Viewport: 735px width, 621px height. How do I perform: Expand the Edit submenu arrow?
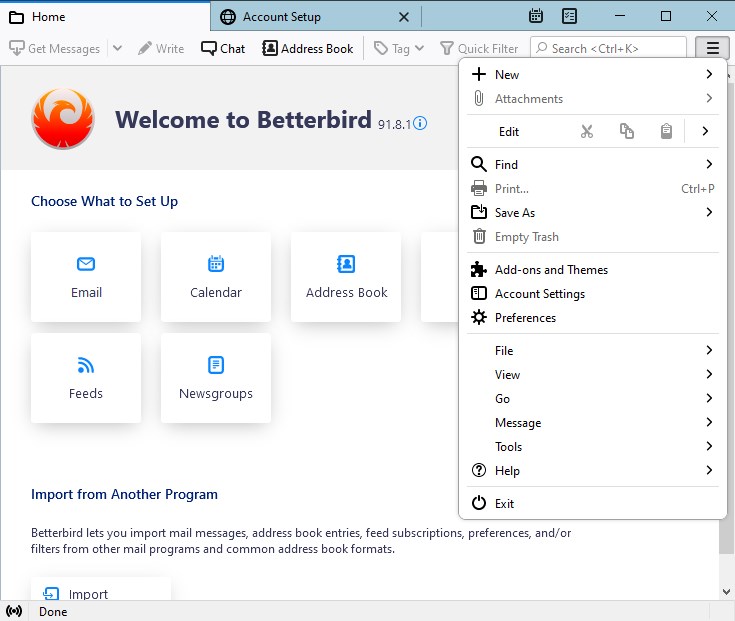click(705, 132)
